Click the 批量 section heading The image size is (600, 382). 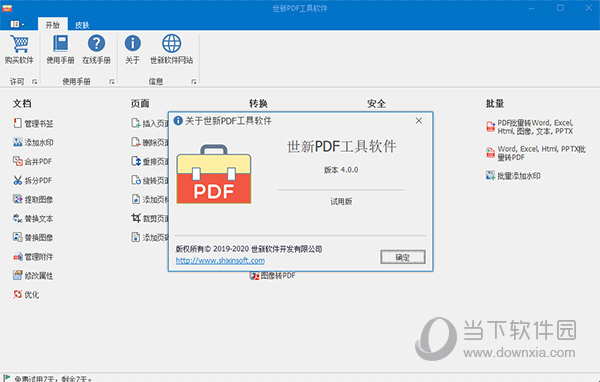coord(495,103)
